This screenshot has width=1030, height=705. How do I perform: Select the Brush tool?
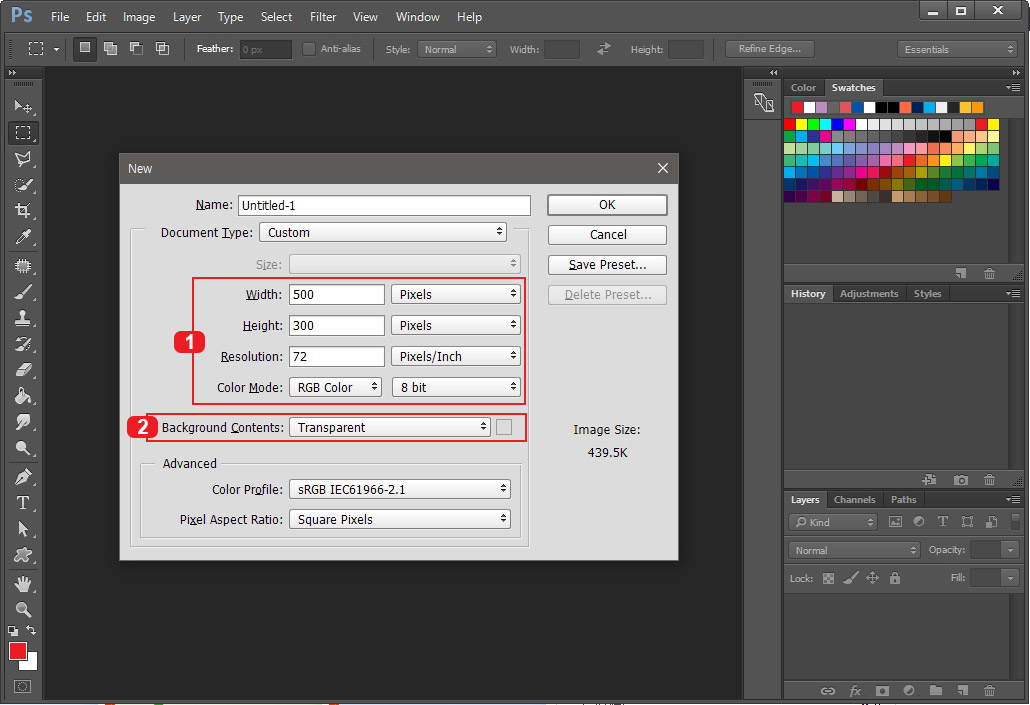coord(23,292)
